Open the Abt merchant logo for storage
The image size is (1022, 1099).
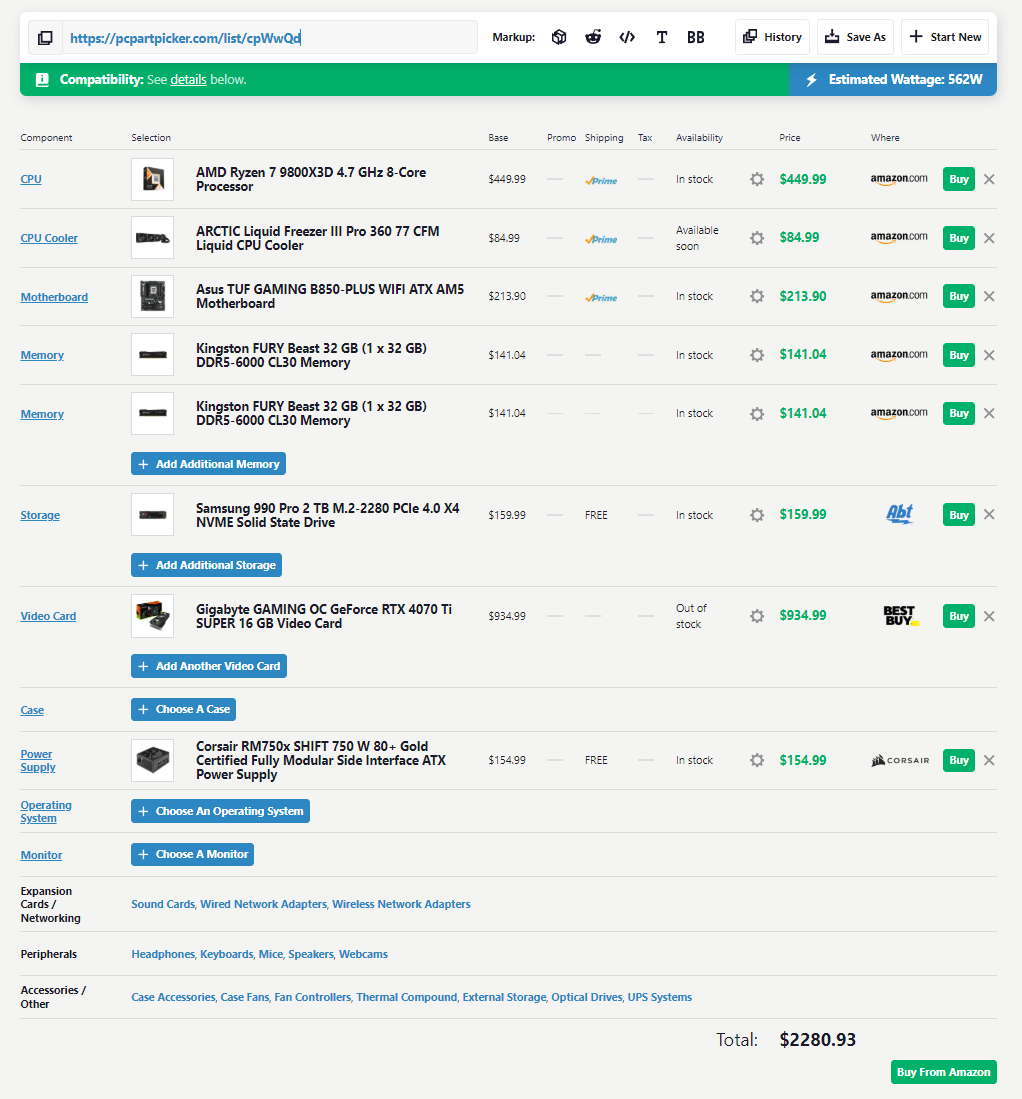(x=899, y=514)
